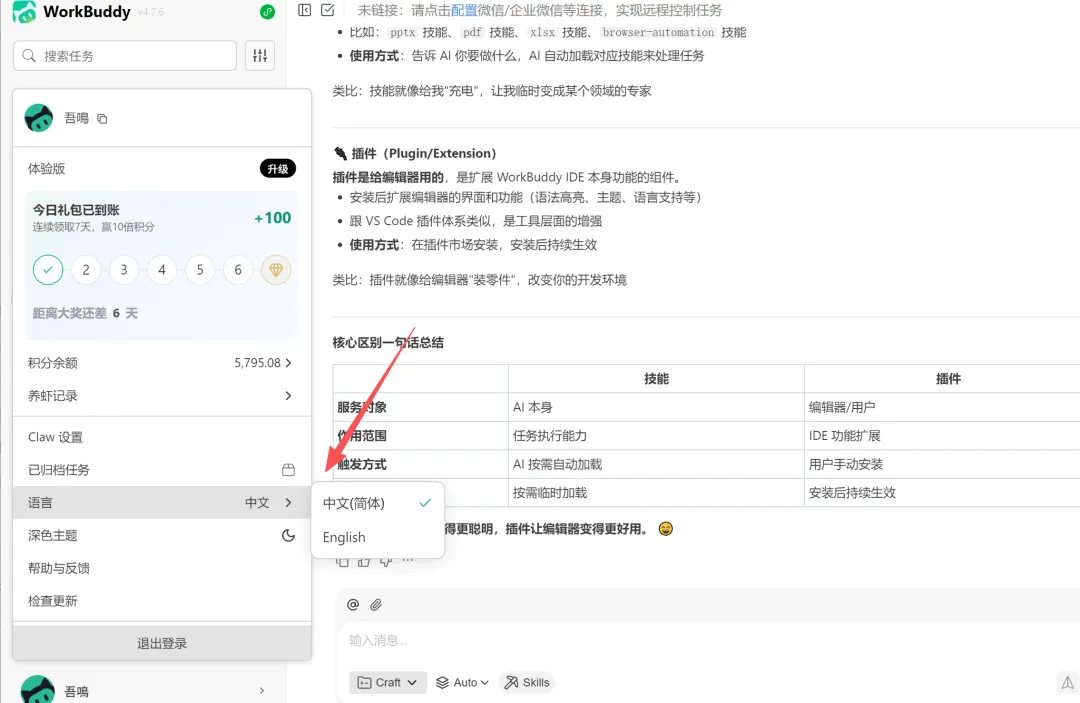Select day 6 reward circle
Image resolution: width=1080 pixels, height=703 pixels.
pyautogui.click(x=238, y=270)
